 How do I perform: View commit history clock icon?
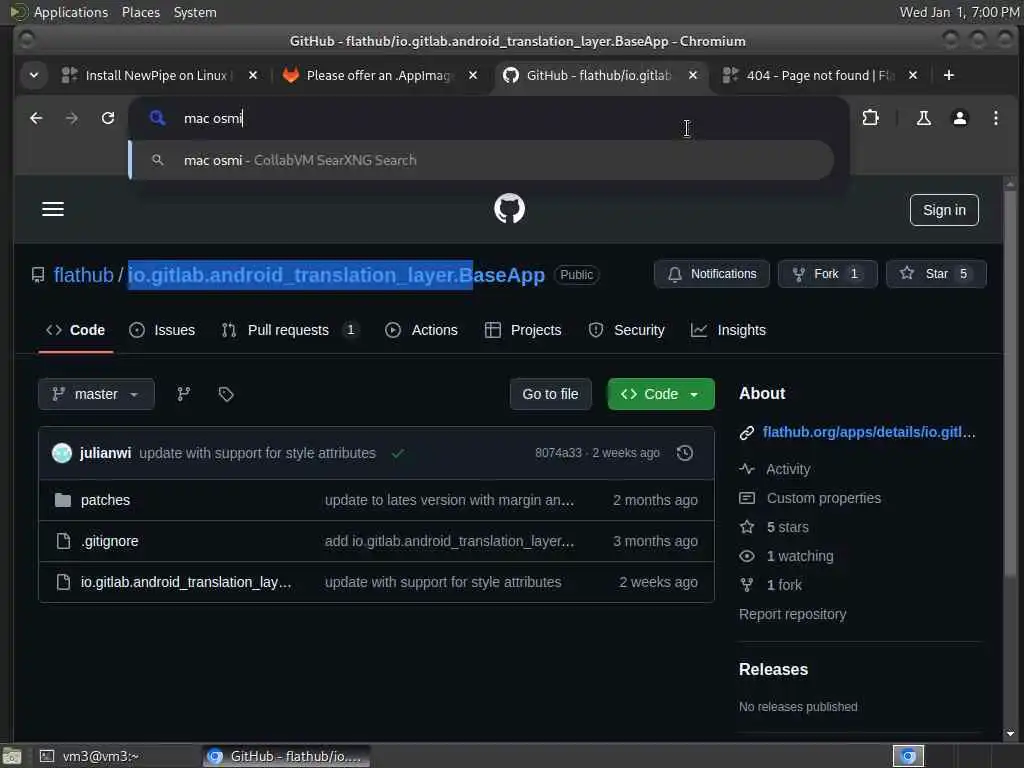click(x=684, y=453)
